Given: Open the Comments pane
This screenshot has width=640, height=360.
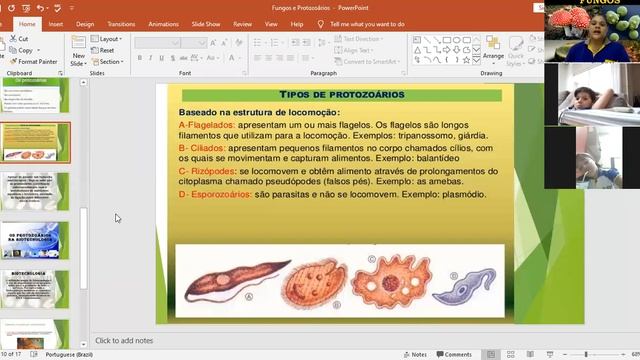Looking at the screenshot, I should 454,354.
